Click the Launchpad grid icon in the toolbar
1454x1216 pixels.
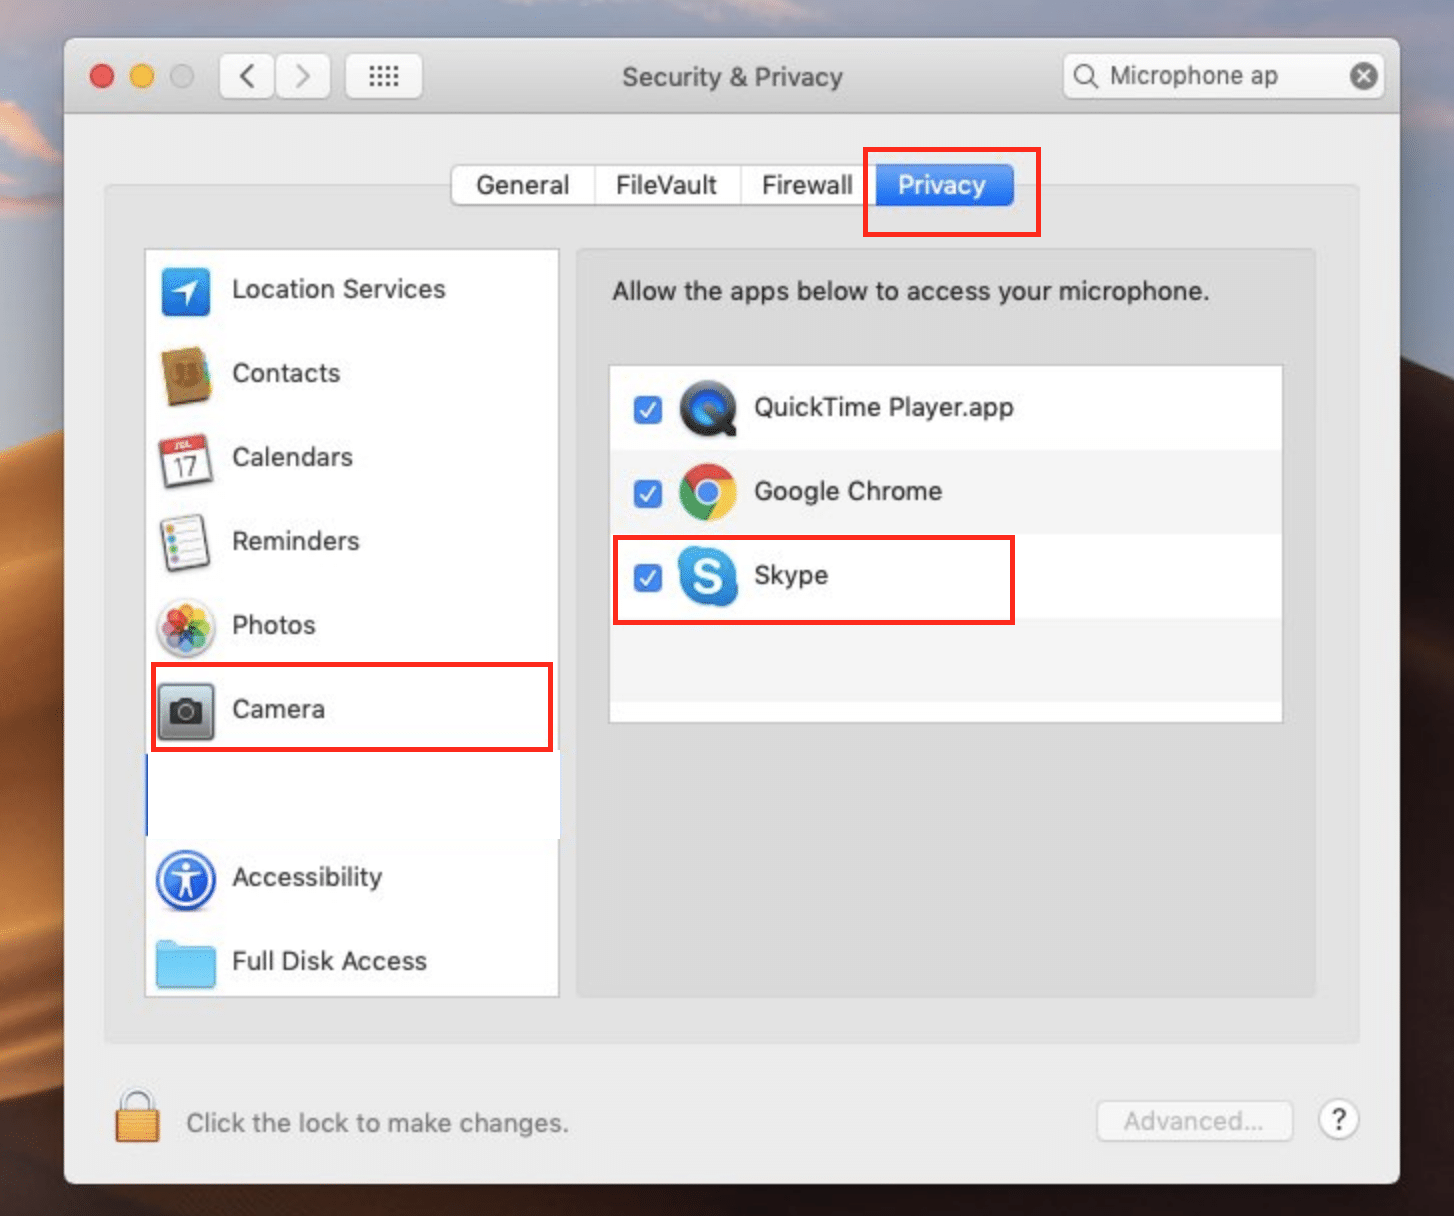[383, 76]
